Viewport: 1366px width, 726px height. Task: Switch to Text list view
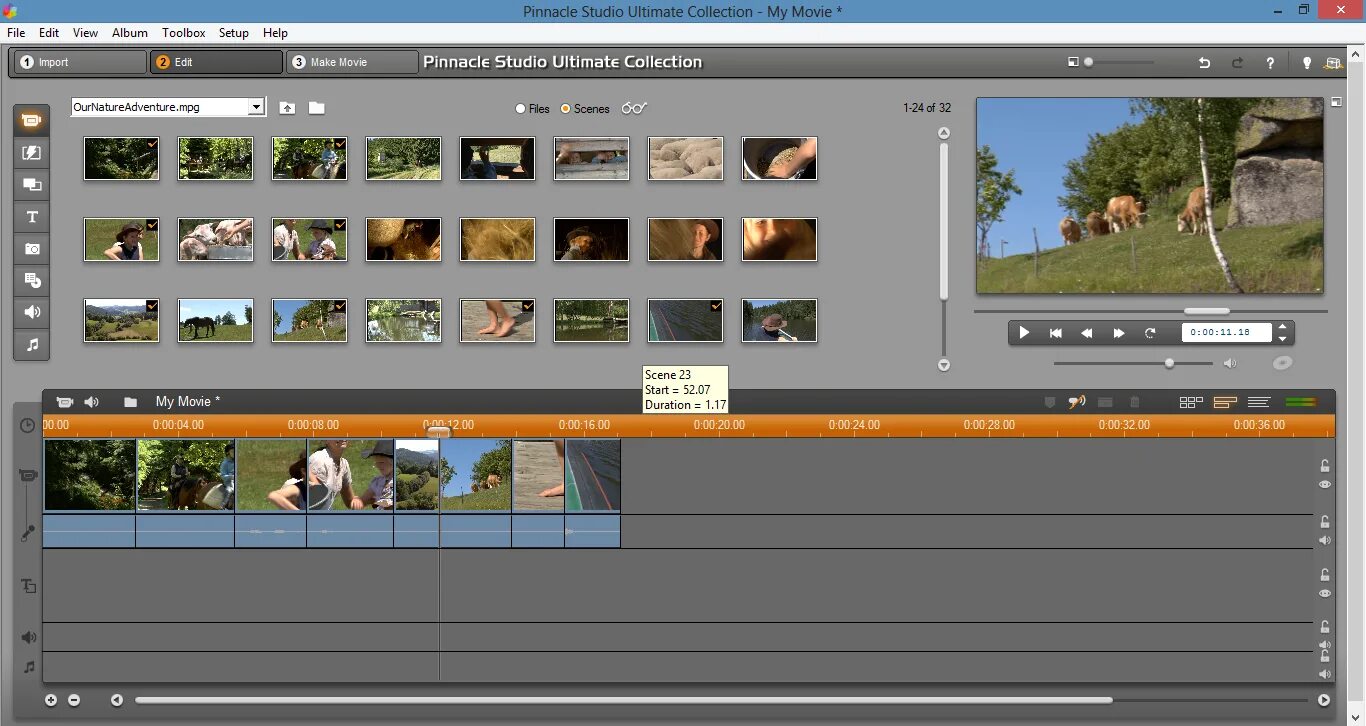click(1259, 402)
